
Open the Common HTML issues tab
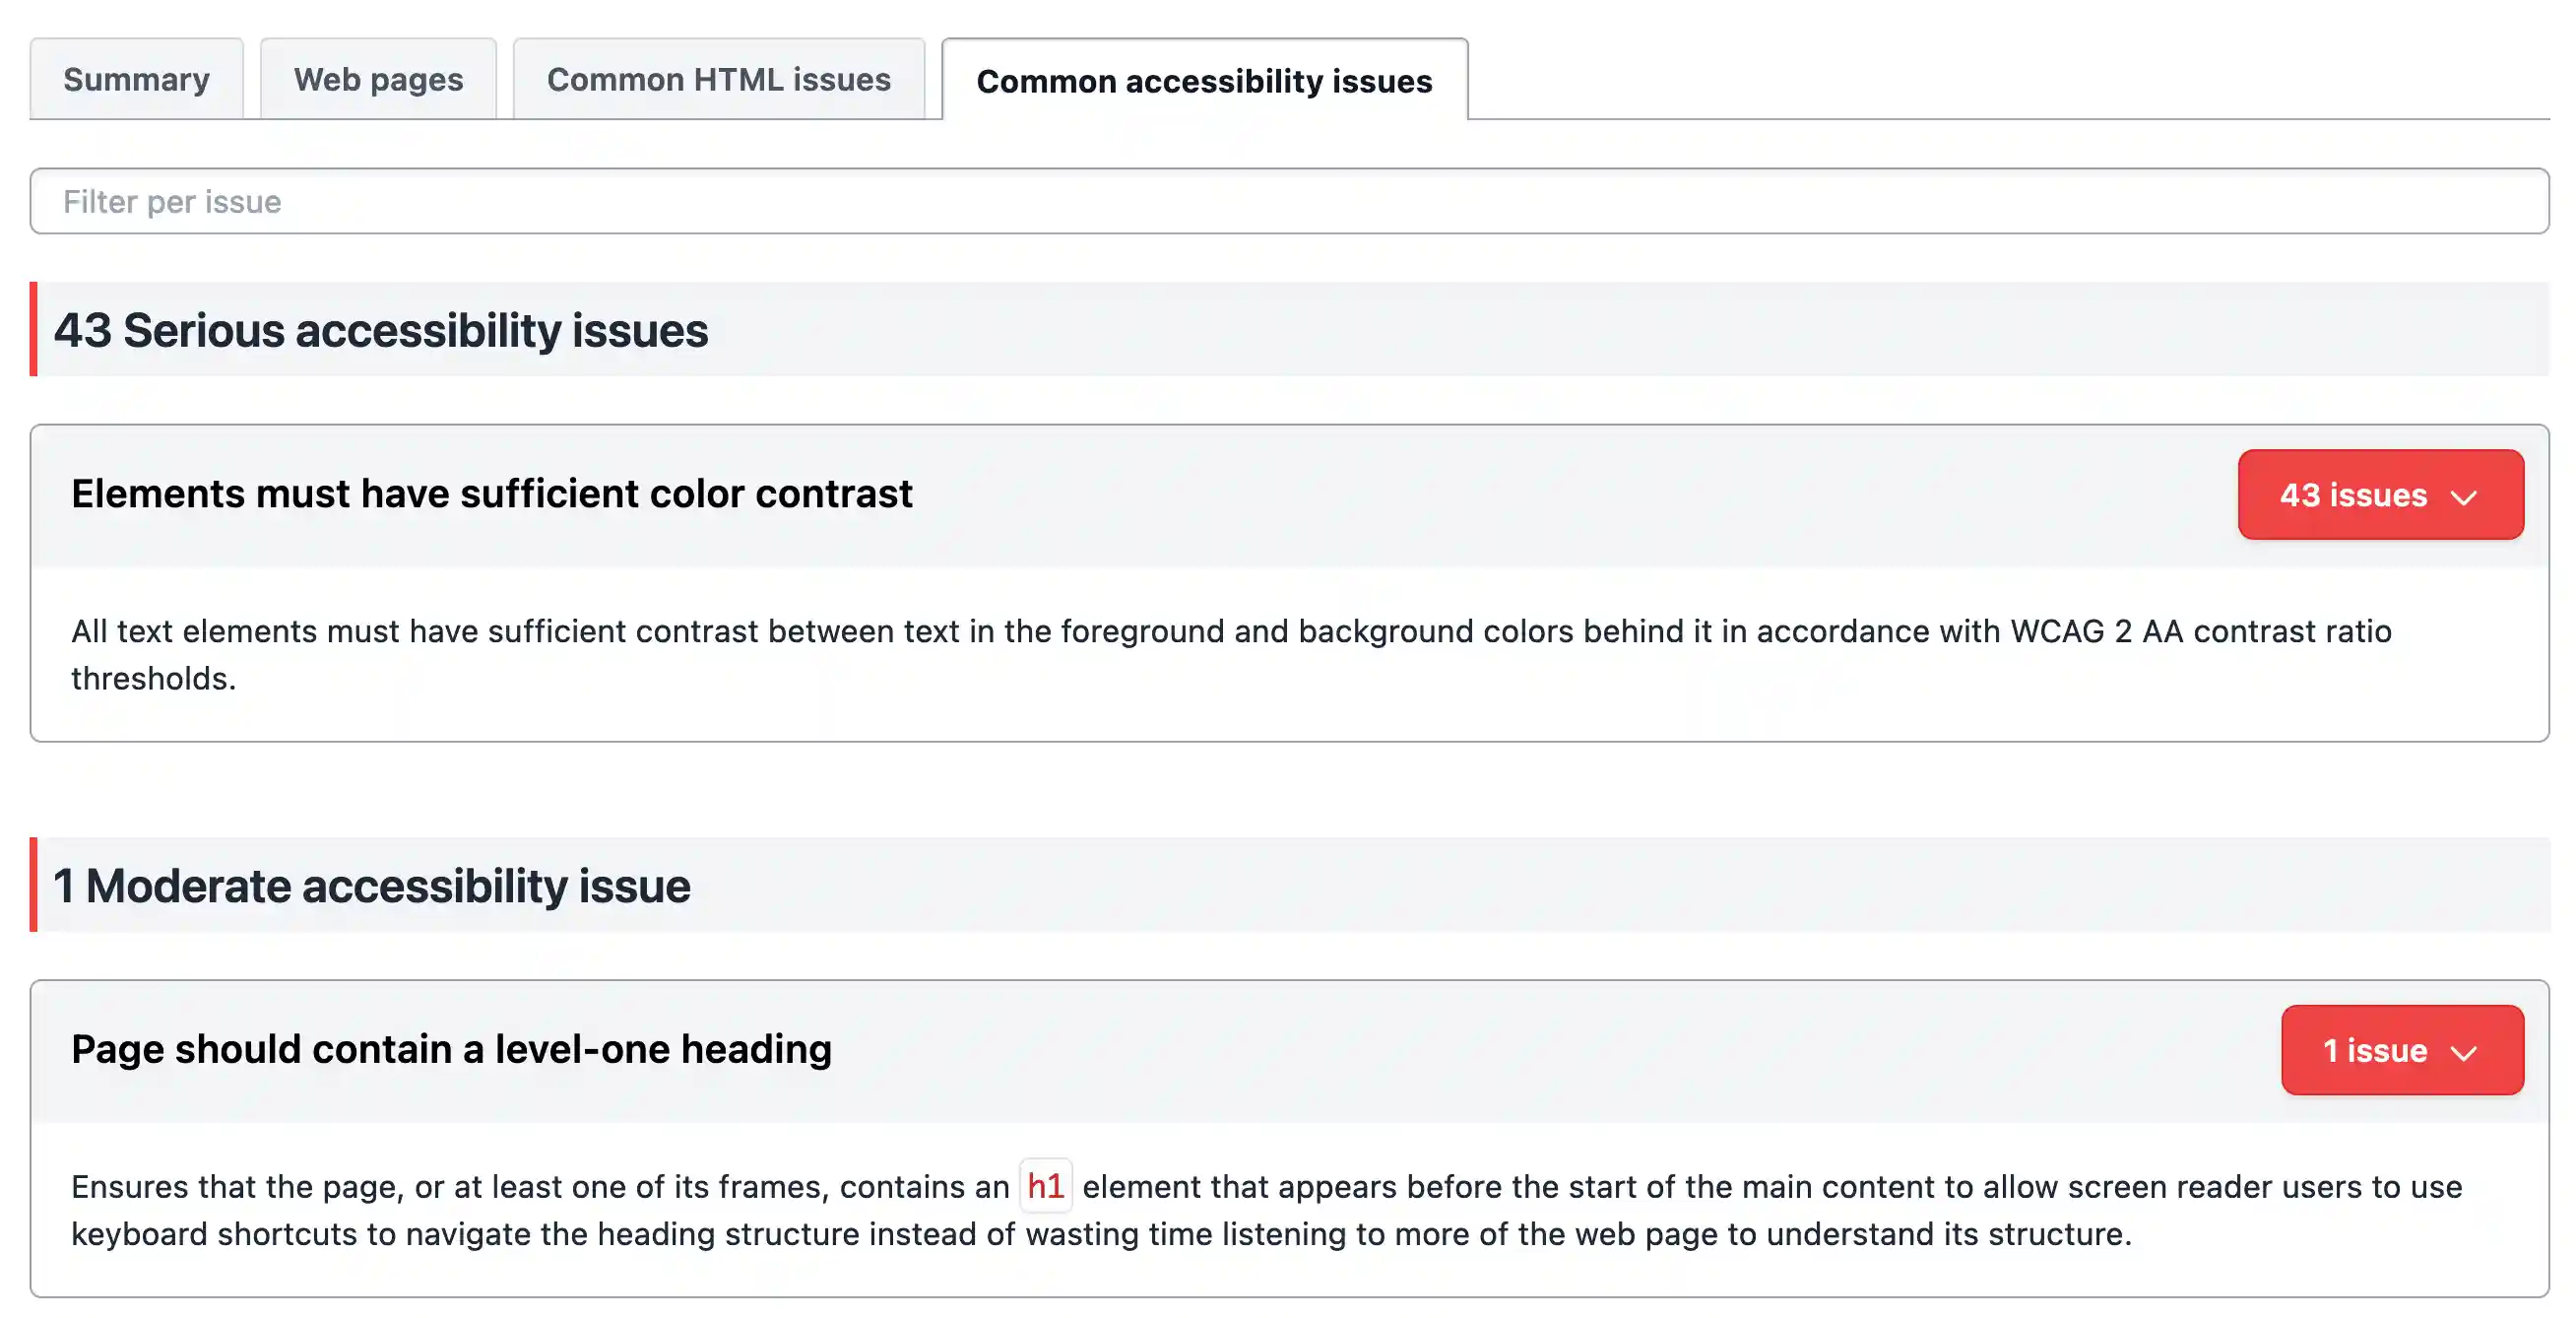[x=718, y=79]
